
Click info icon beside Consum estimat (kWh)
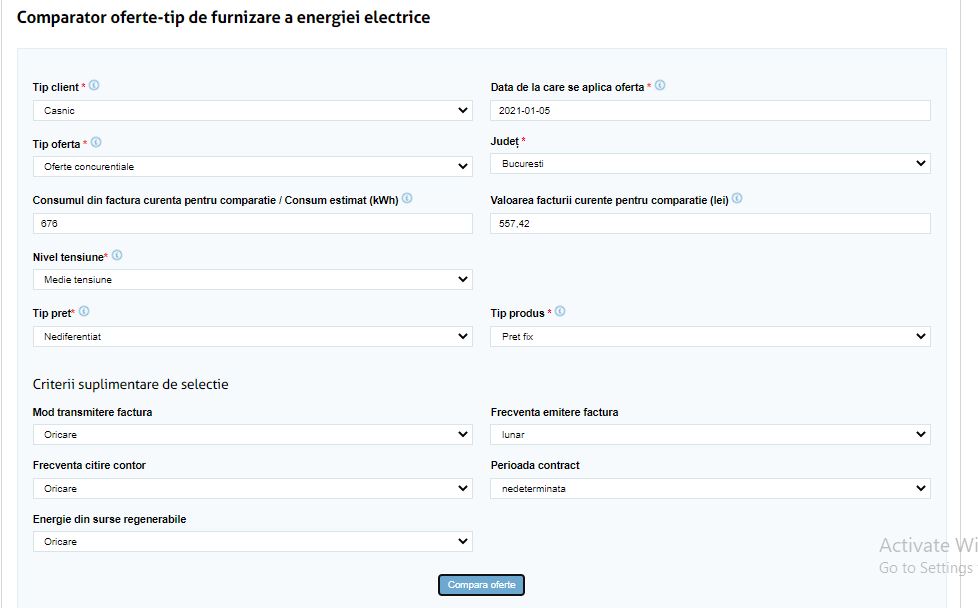(x=407, y=198)
